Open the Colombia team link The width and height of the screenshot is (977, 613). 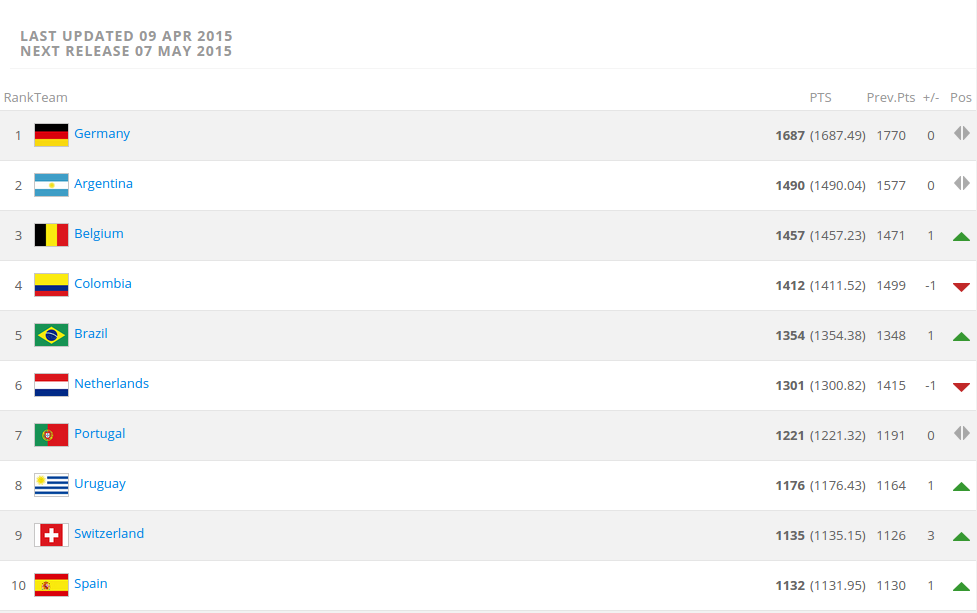(103, 283)
